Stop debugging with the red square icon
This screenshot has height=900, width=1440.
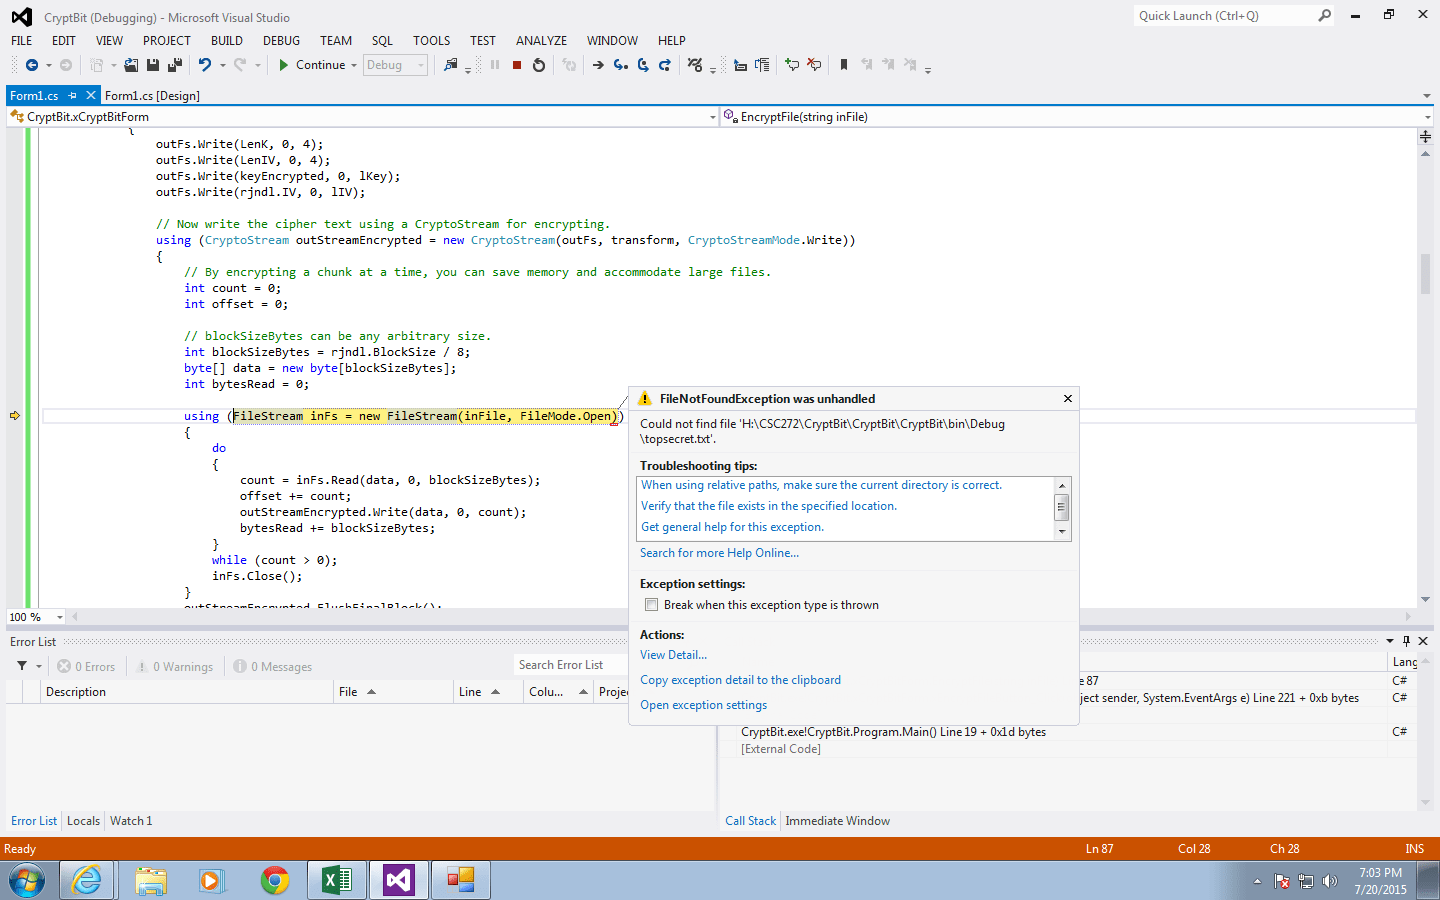[516, 65]
